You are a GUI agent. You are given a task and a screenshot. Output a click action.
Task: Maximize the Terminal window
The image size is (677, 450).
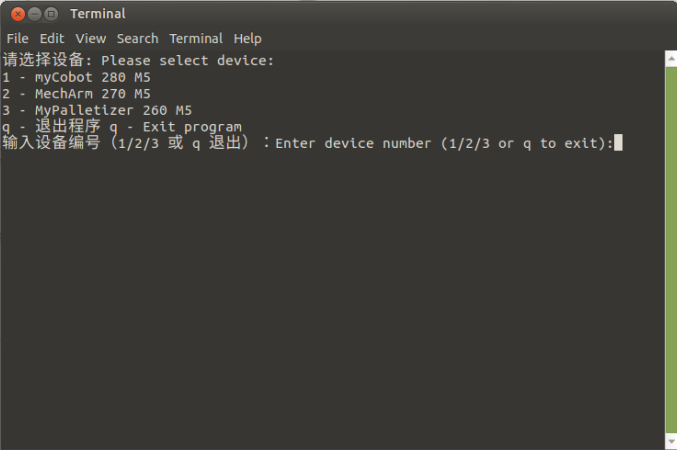click(x=51, y=13)
